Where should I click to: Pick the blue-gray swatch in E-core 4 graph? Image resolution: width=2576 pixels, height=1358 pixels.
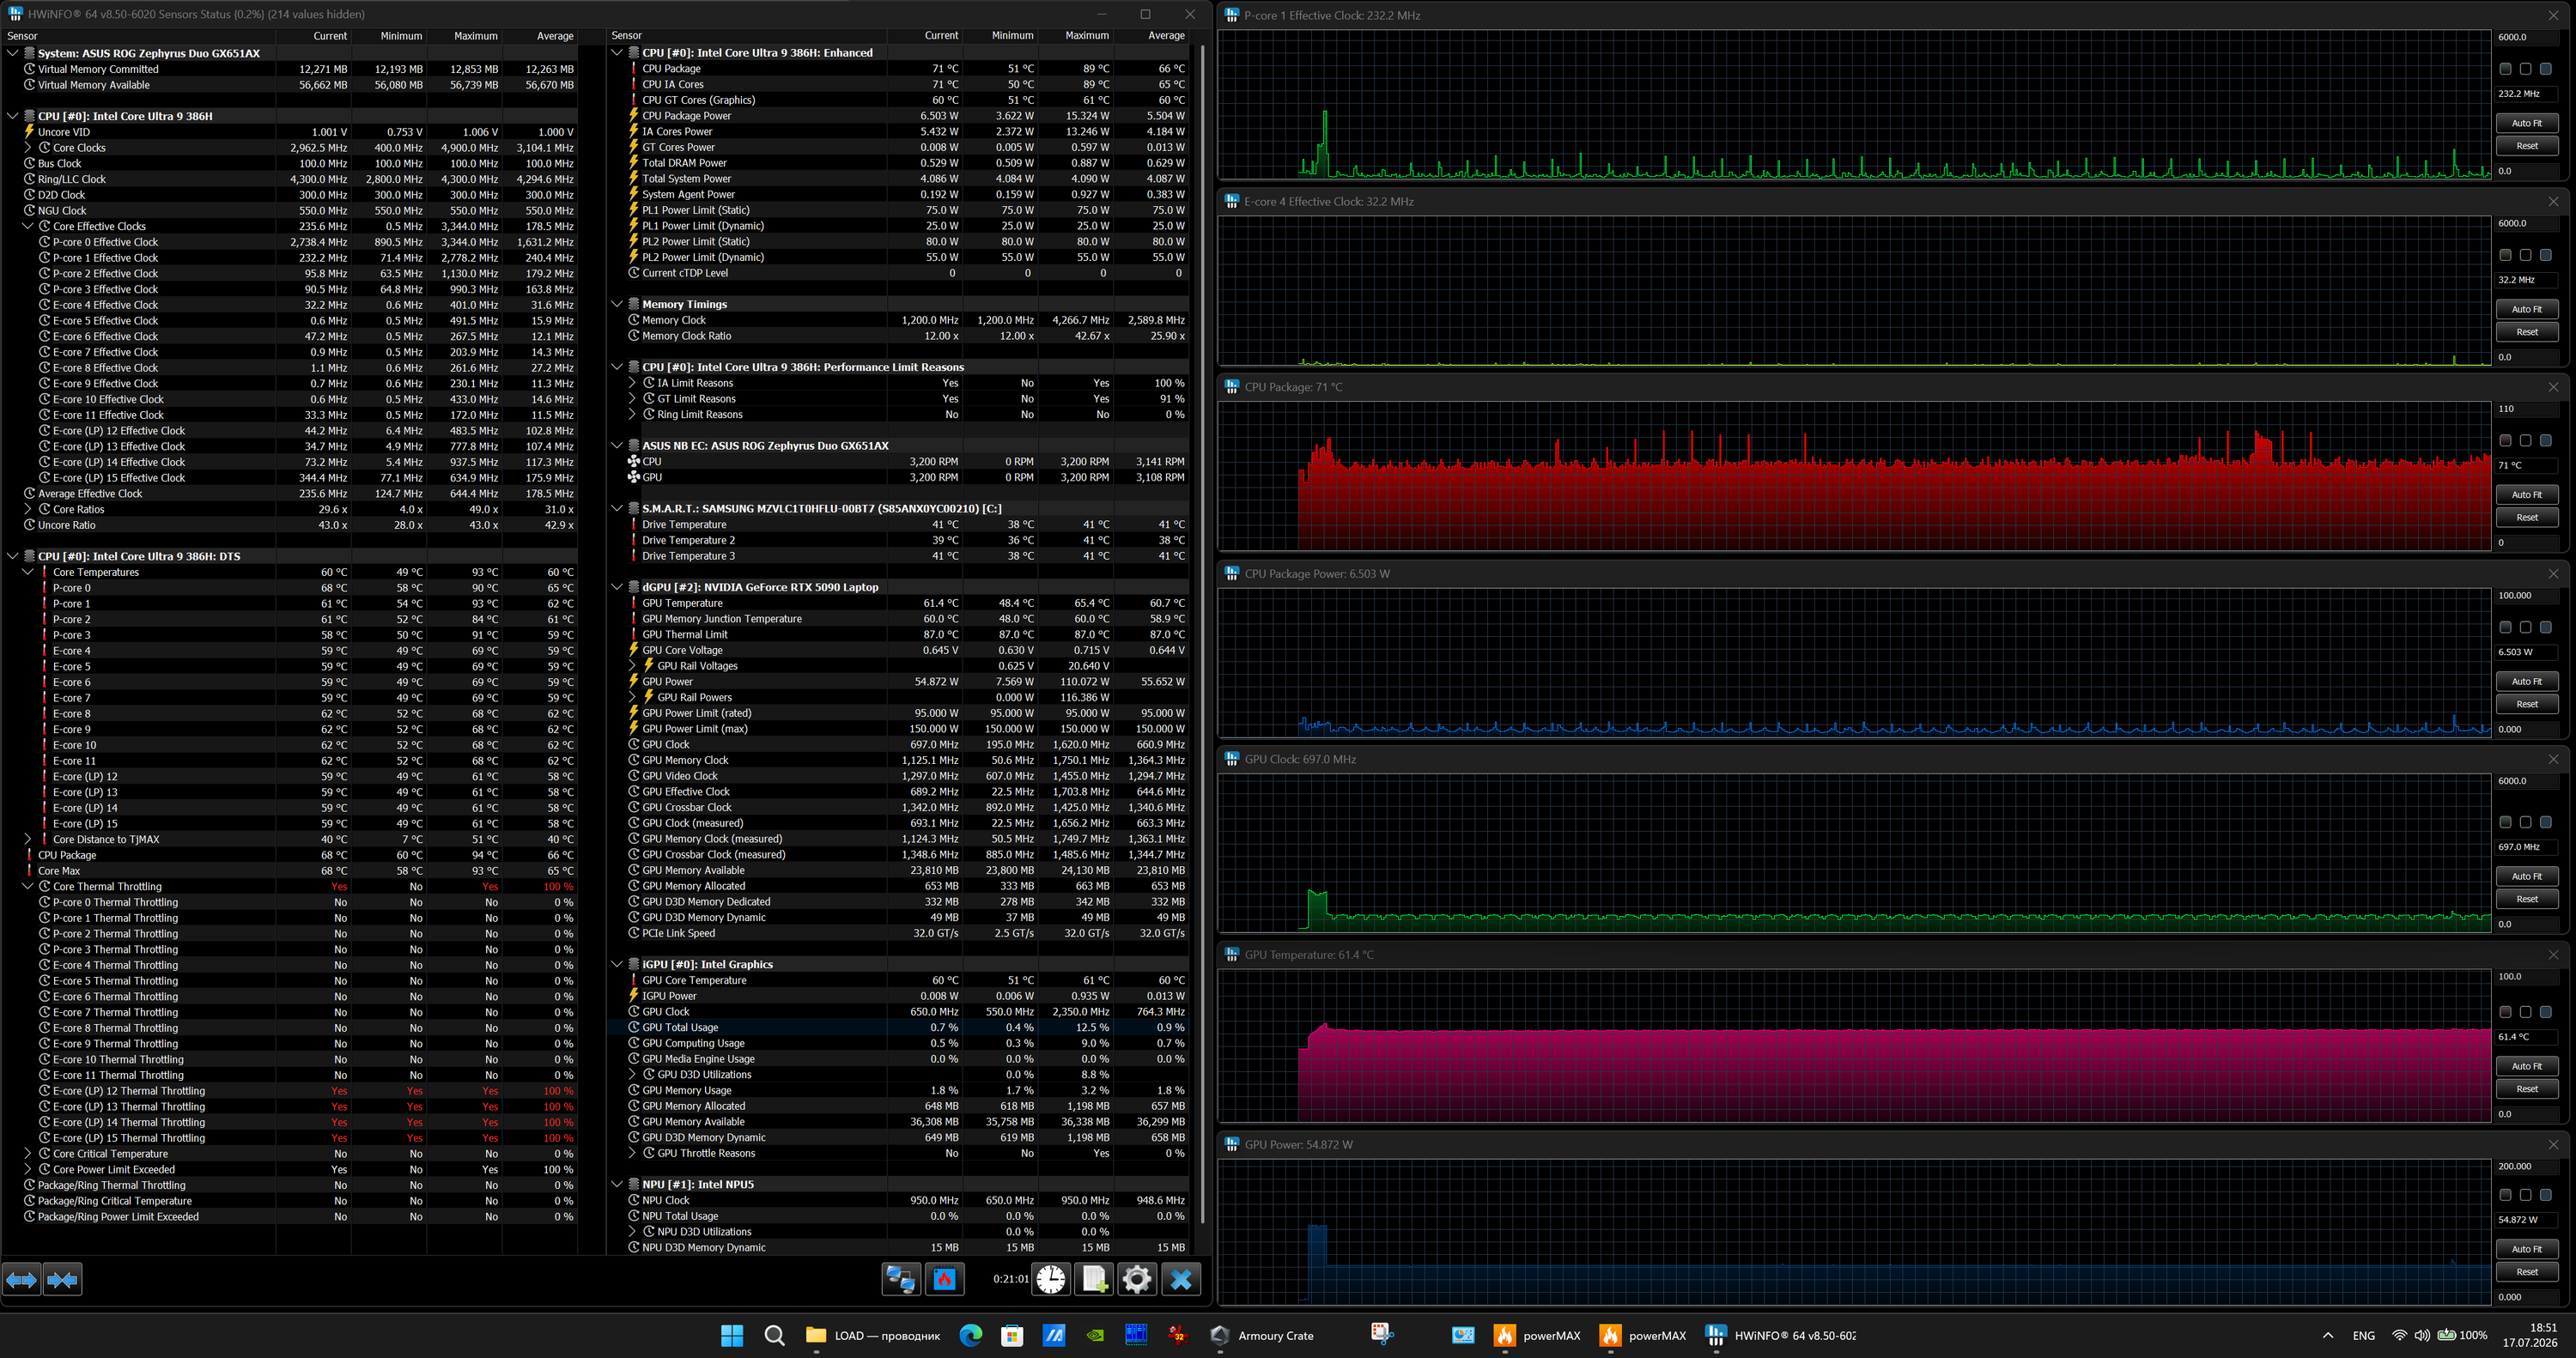[x=2545, y=255]
